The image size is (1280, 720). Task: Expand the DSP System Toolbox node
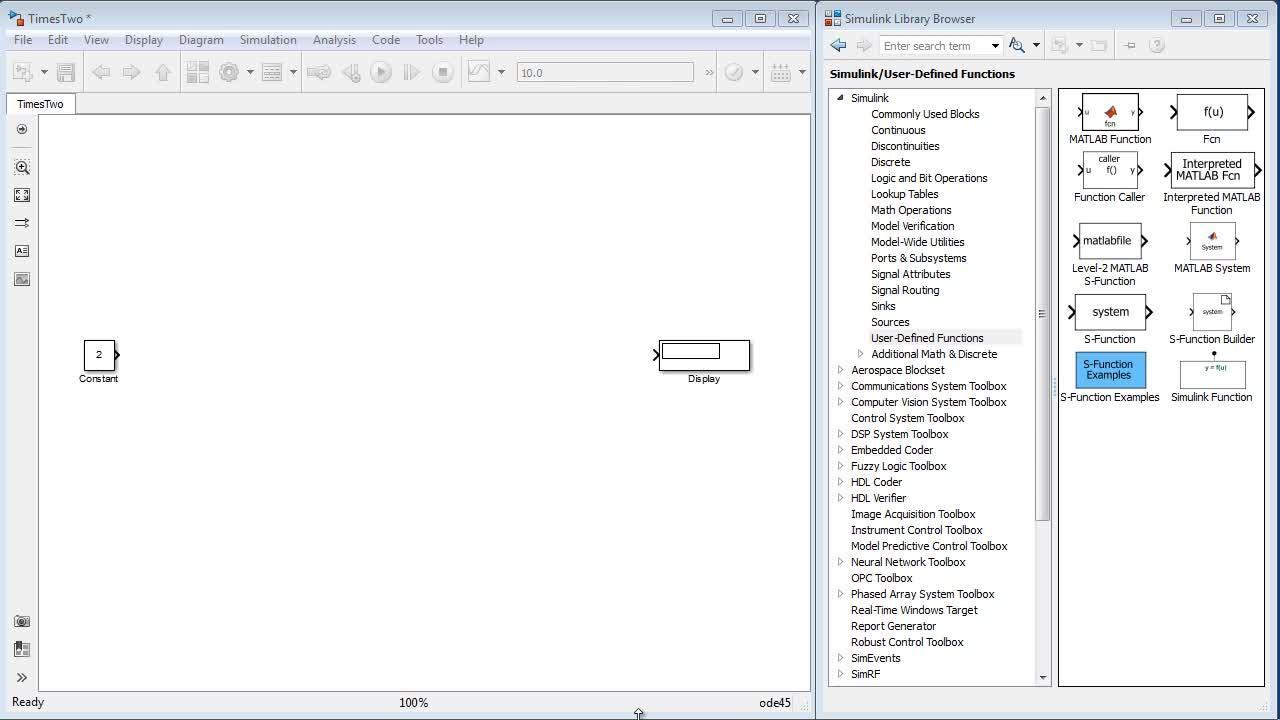pos(840,434)
